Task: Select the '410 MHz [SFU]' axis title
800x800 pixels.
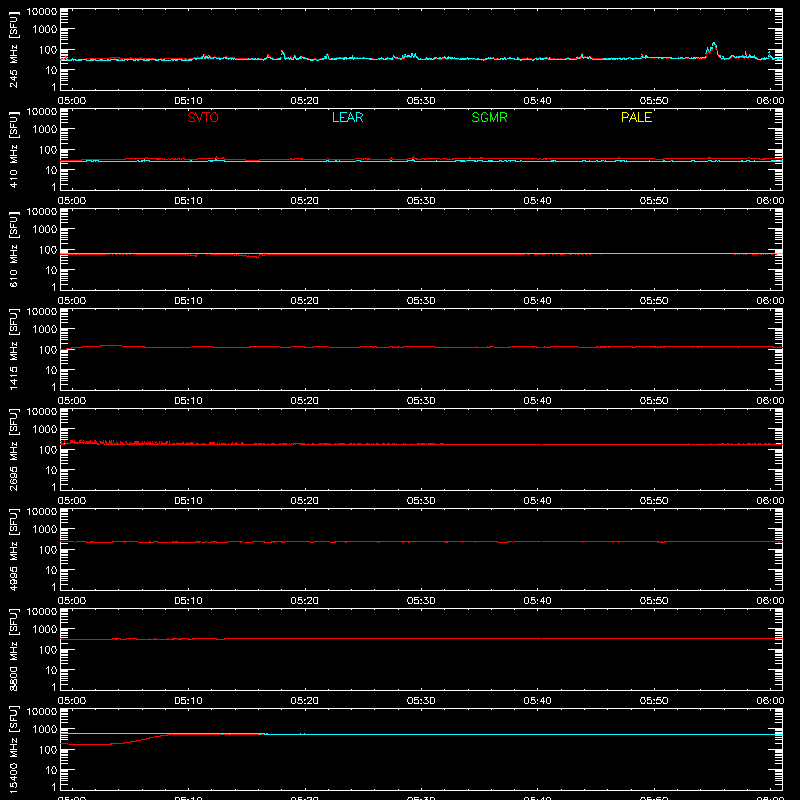Action: pyautogui.click(x=13, y=149)
